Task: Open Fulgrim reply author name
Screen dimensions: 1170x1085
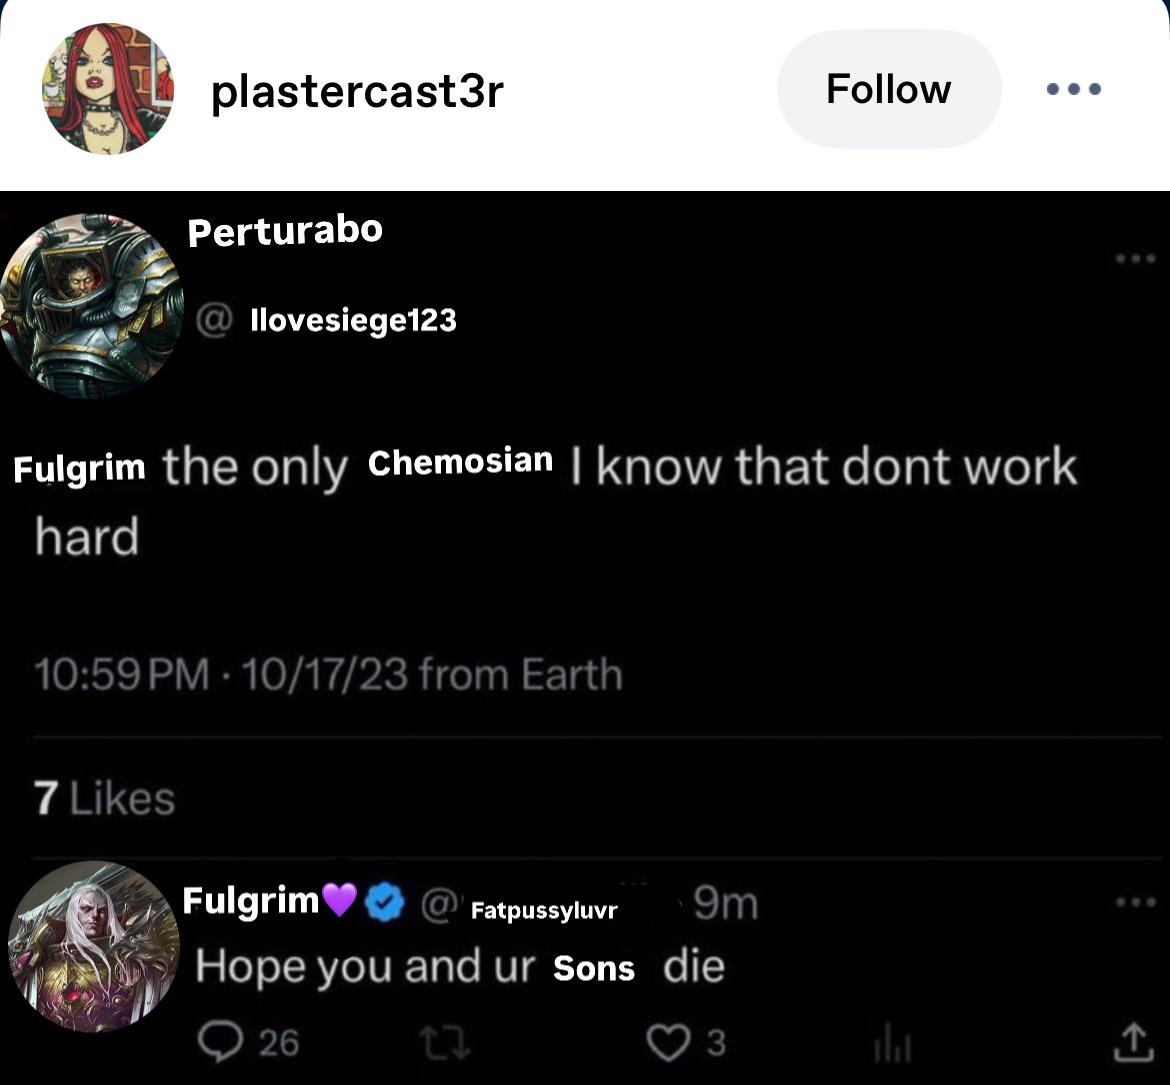Action: 250,901
